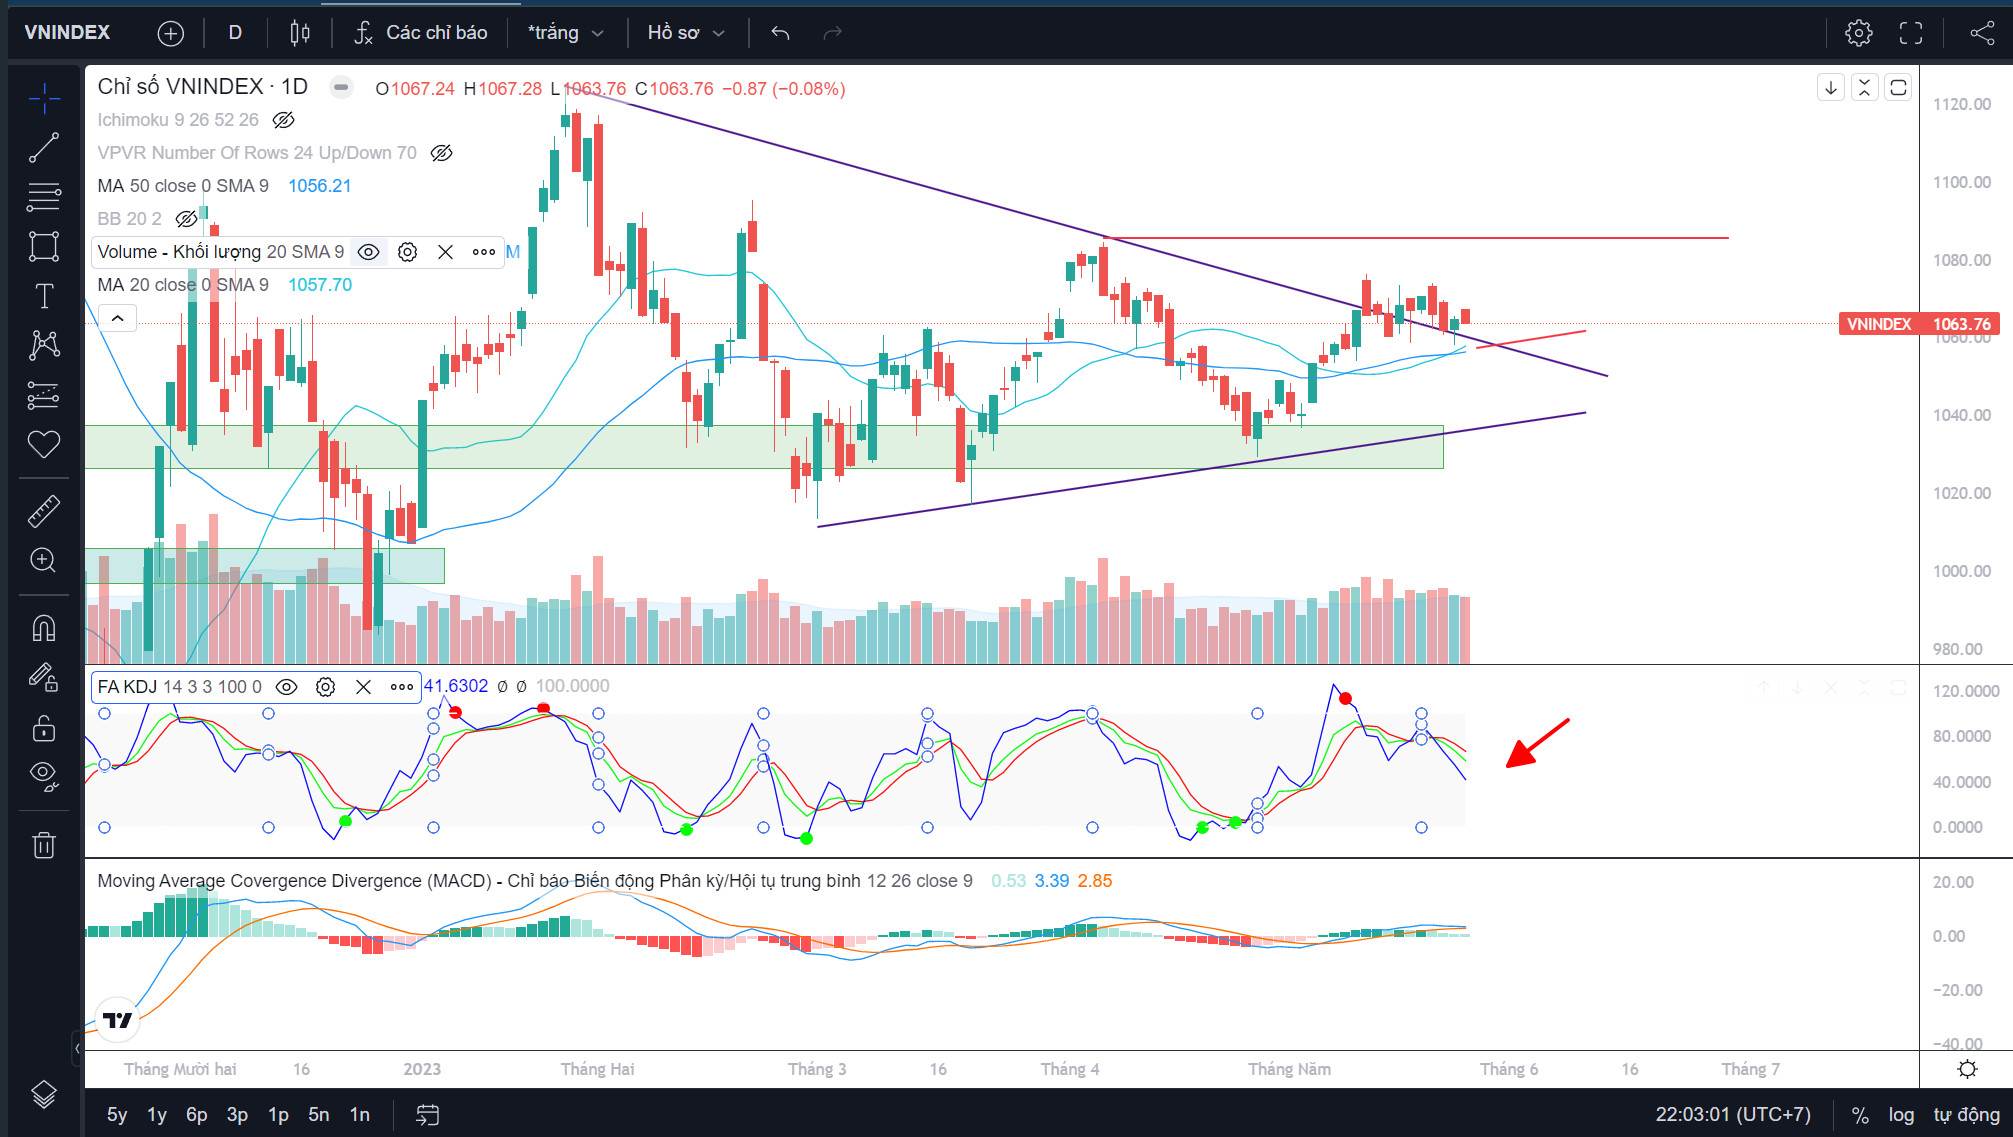The width and height of the screenshot is (2013, 1137).
Task: Set the 6p date range
Action: pos(197,1114)
